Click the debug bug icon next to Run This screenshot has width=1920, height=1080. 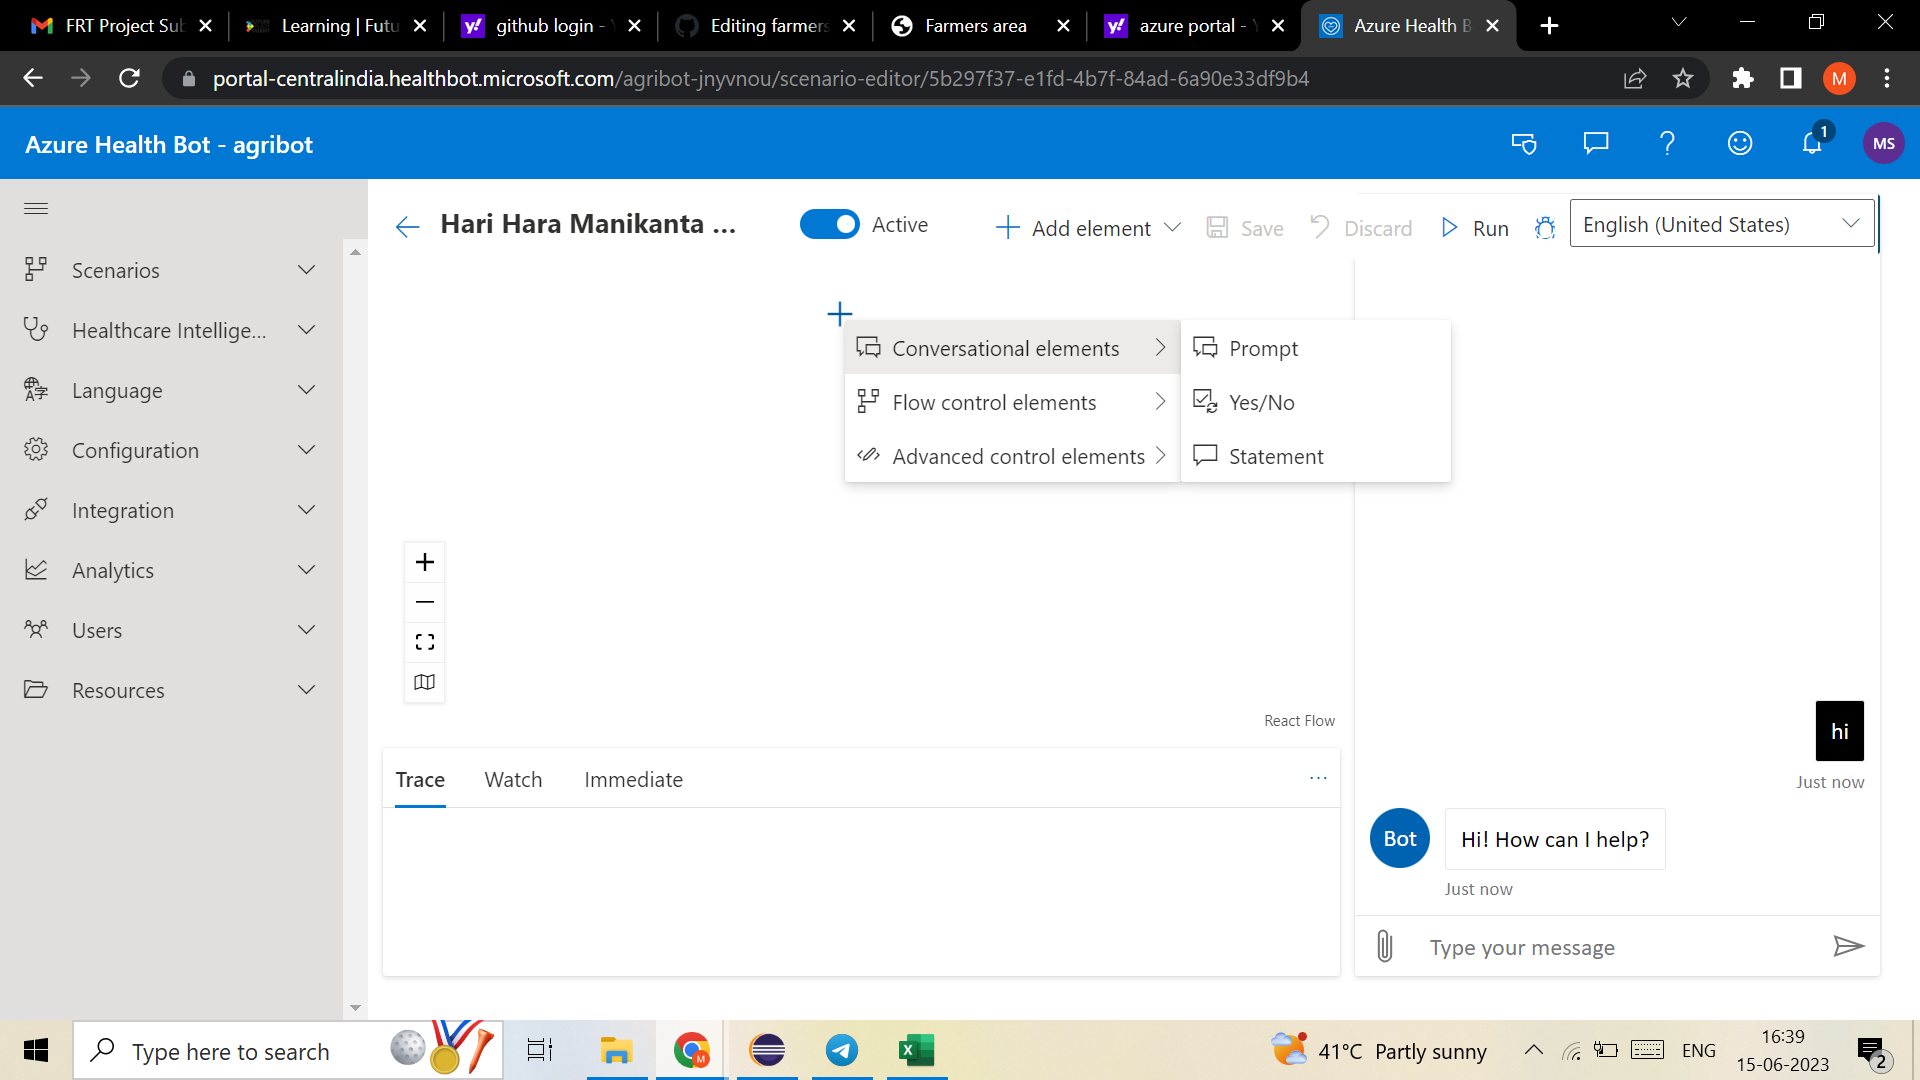coord(1545,228)
